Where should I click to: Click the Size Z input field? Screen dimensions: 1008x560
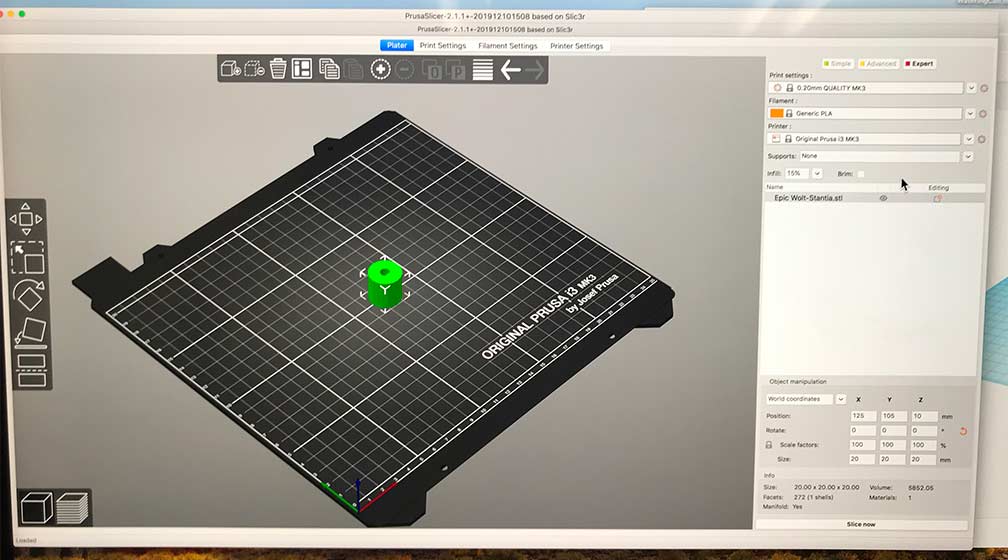[922, 460]
